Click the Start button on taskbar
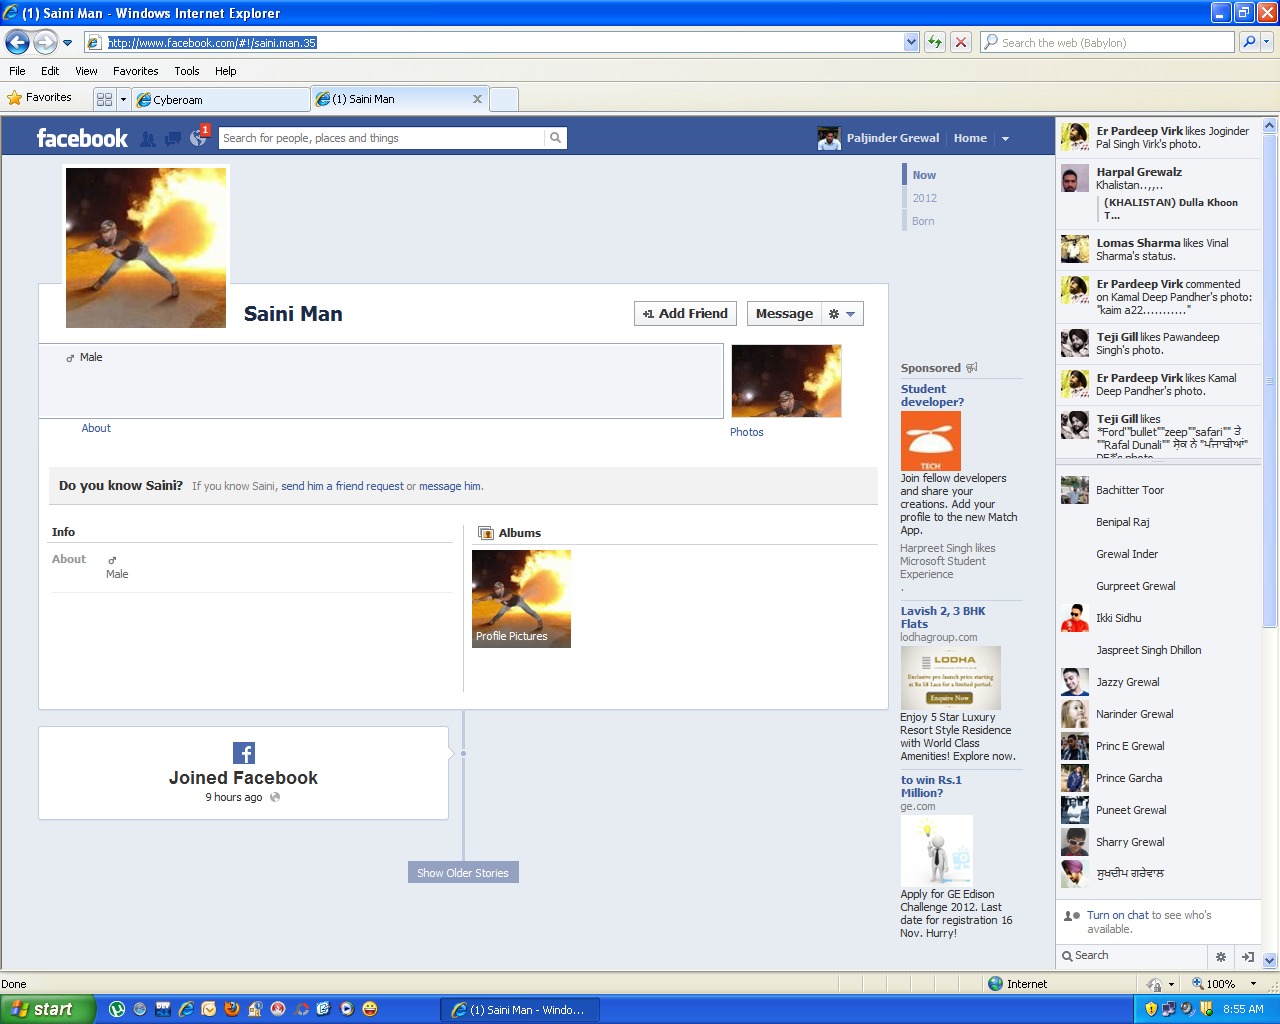Viewport: 1280px width, 1024px height. [48, 1009]
